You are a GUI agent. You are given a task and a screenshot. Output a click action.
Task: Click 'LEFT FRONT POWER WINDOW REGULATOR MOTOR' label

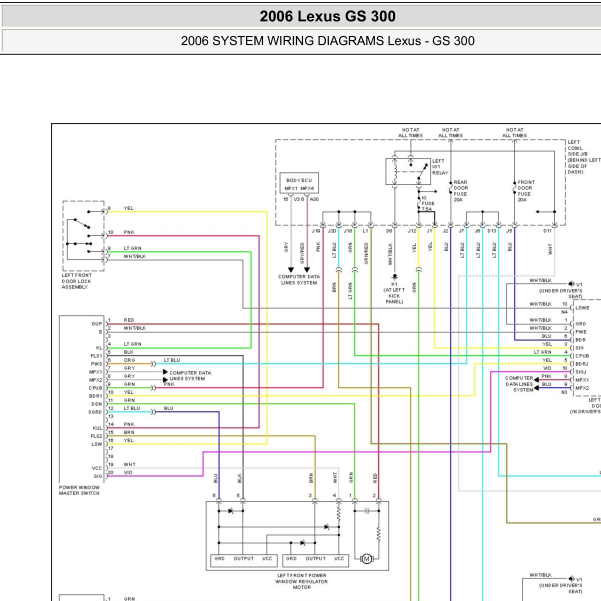point(301,581)
